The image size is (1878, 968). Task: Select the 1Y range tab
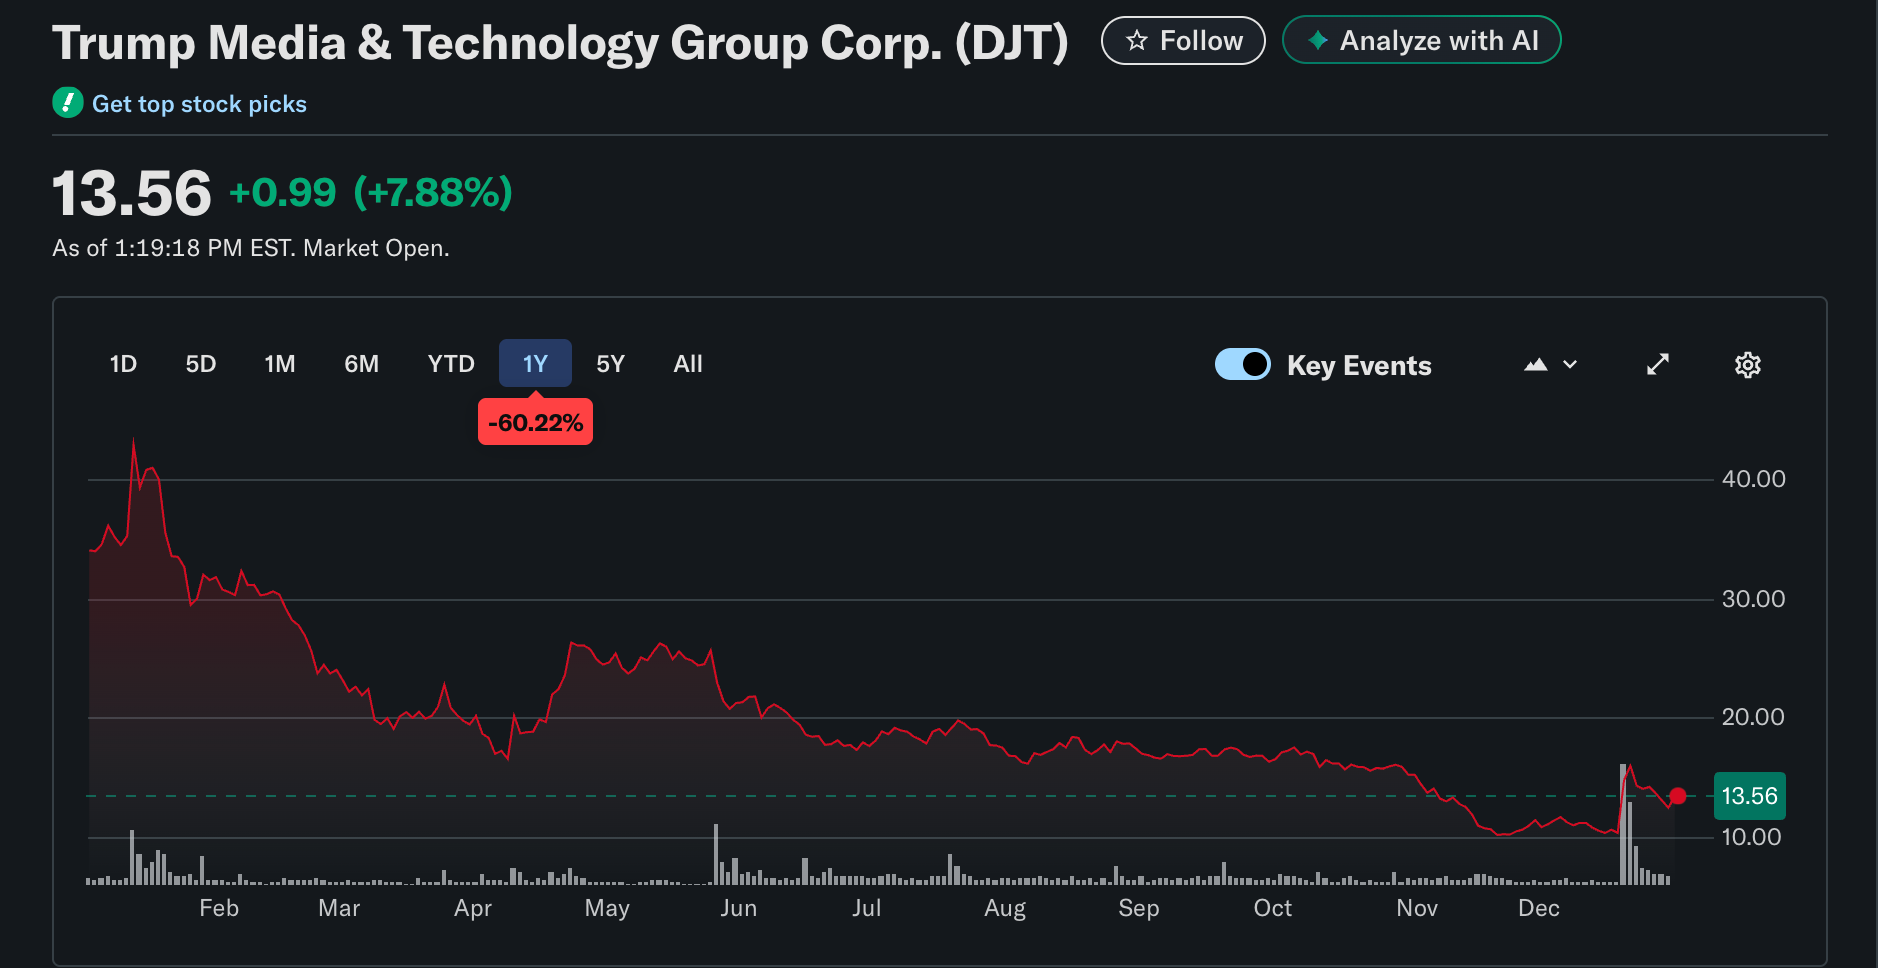(x=535, y=364)
